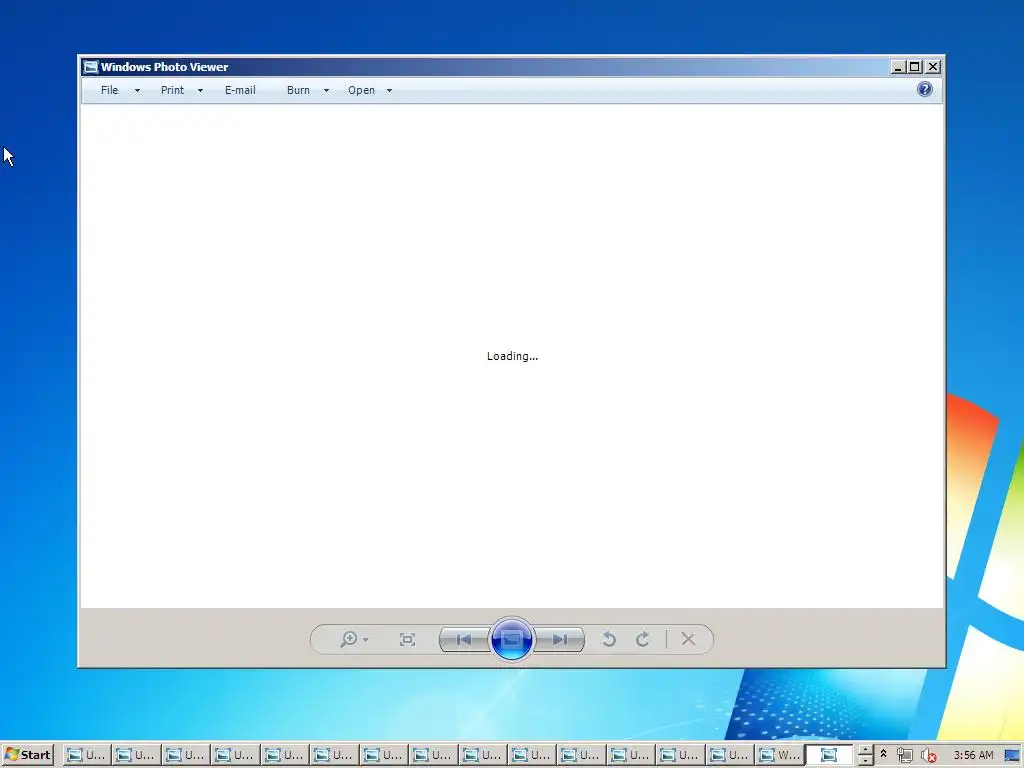Rotate the photo clockwise
This screenshot has width=1024, height=768.
point(643,639)
